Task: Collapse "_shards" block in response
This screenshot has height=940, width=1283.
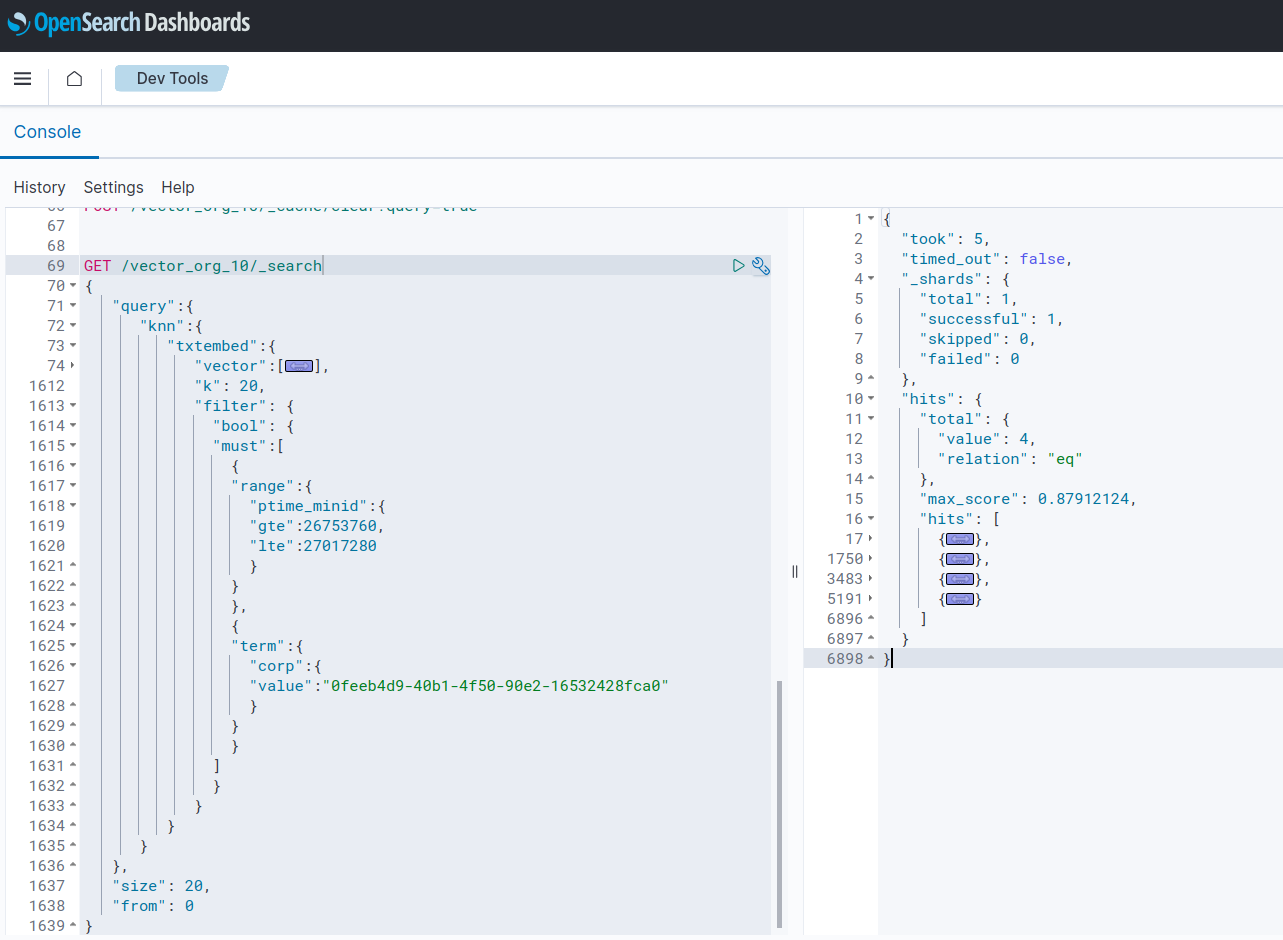Action: 871,279
